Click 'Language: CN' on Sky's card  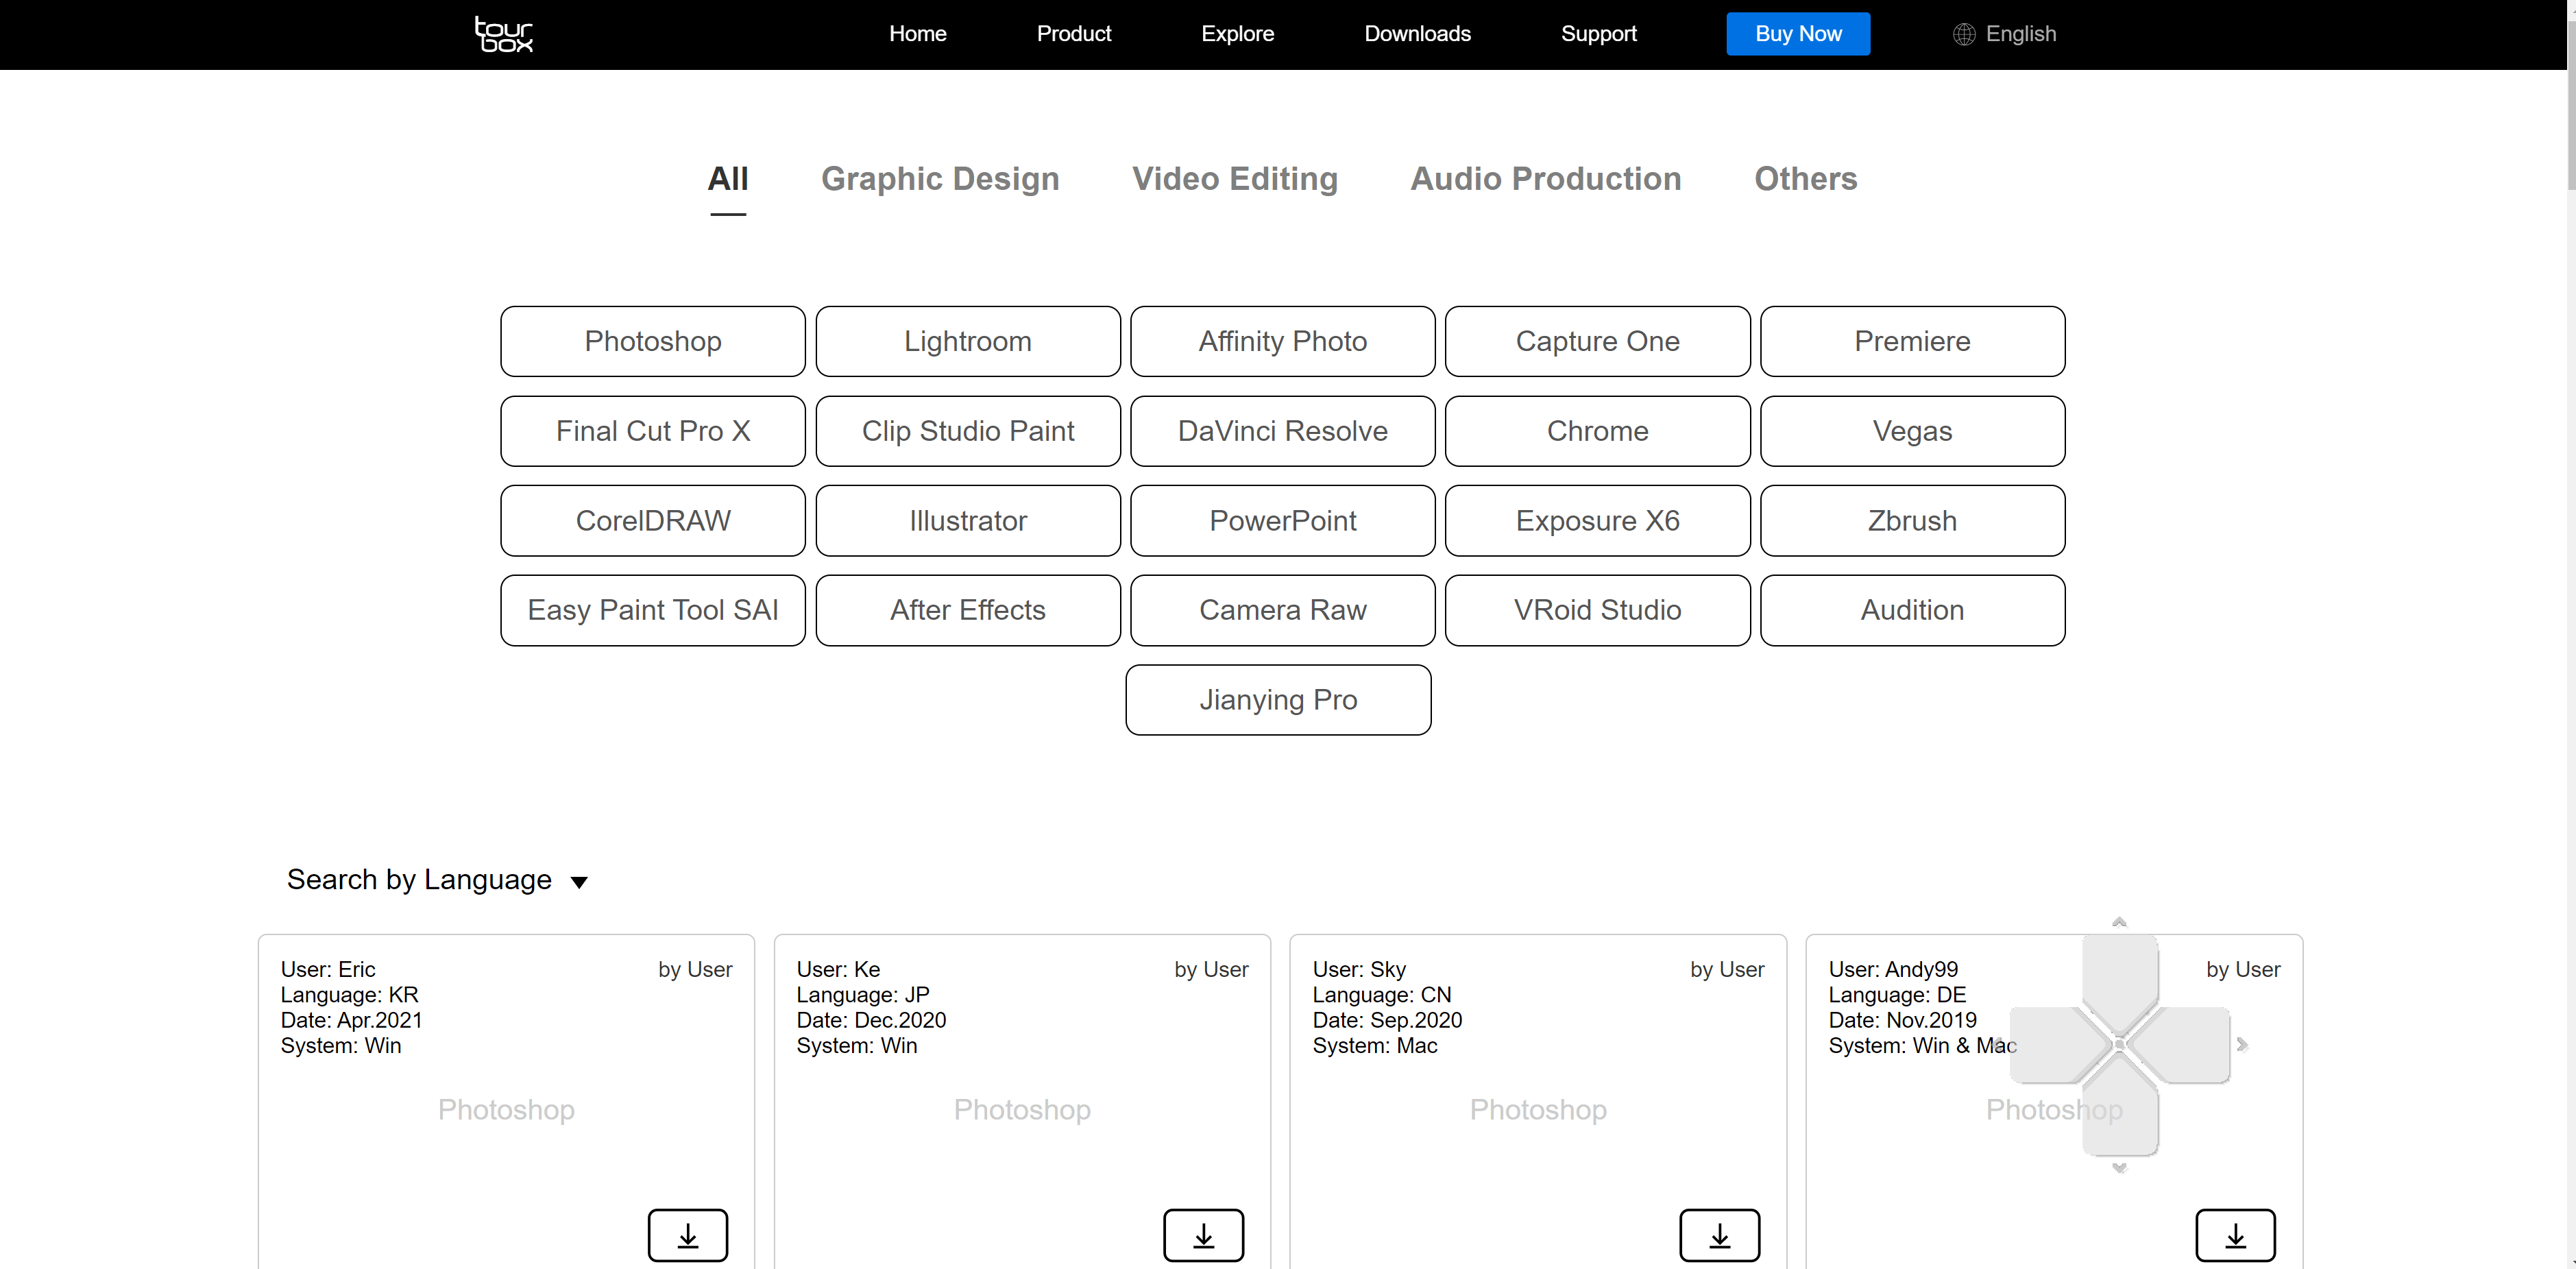coord(1382,995)
